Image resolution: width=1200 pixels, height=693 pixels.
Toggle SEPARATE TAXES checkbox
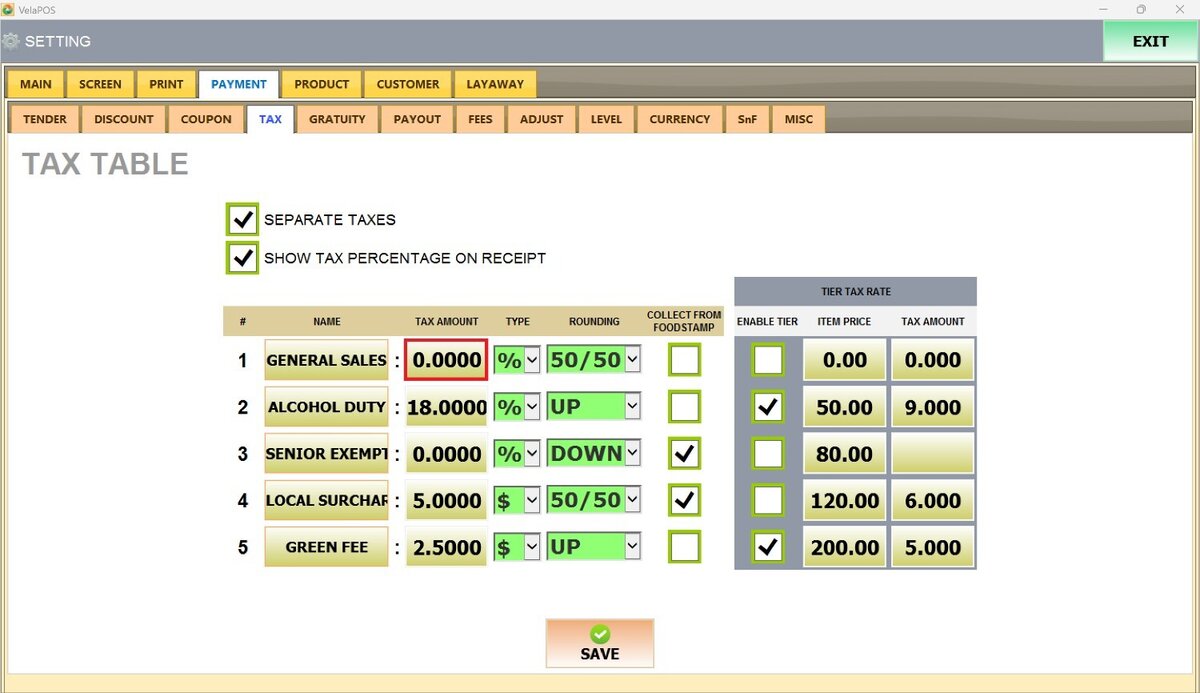pyautogui.click(x=242, y=219)
